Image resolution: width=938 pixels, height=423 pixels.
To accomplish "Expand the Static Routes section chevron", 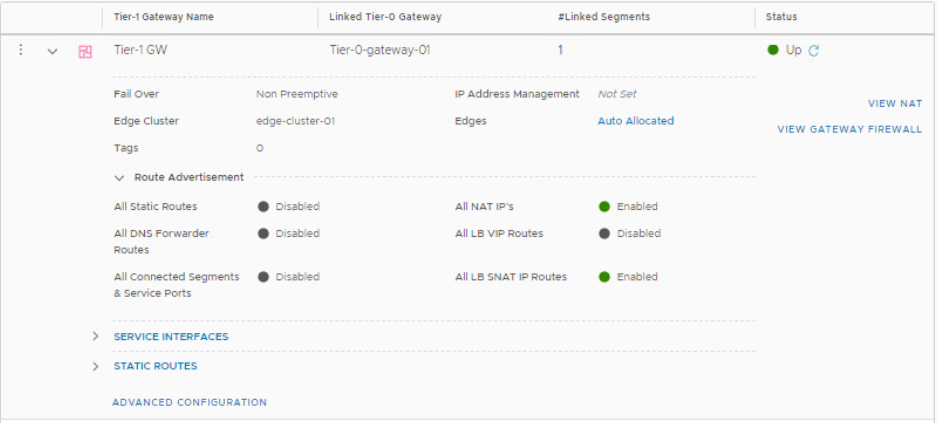I will point(95,366).
